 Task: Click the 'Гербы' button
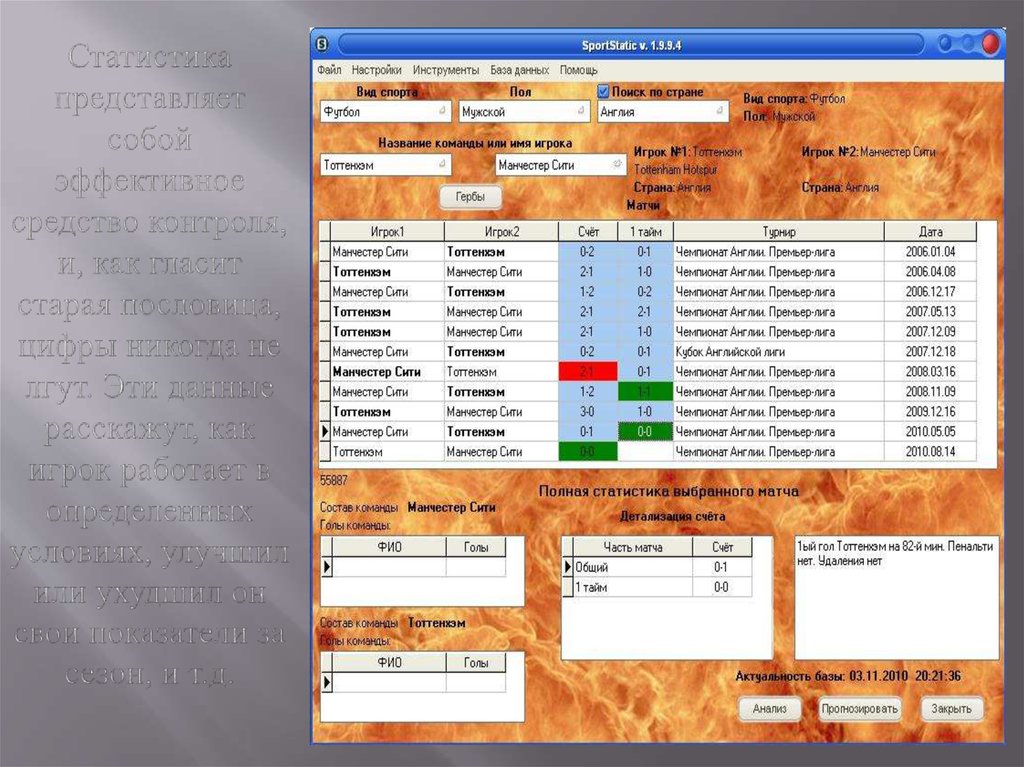point(470,198)
